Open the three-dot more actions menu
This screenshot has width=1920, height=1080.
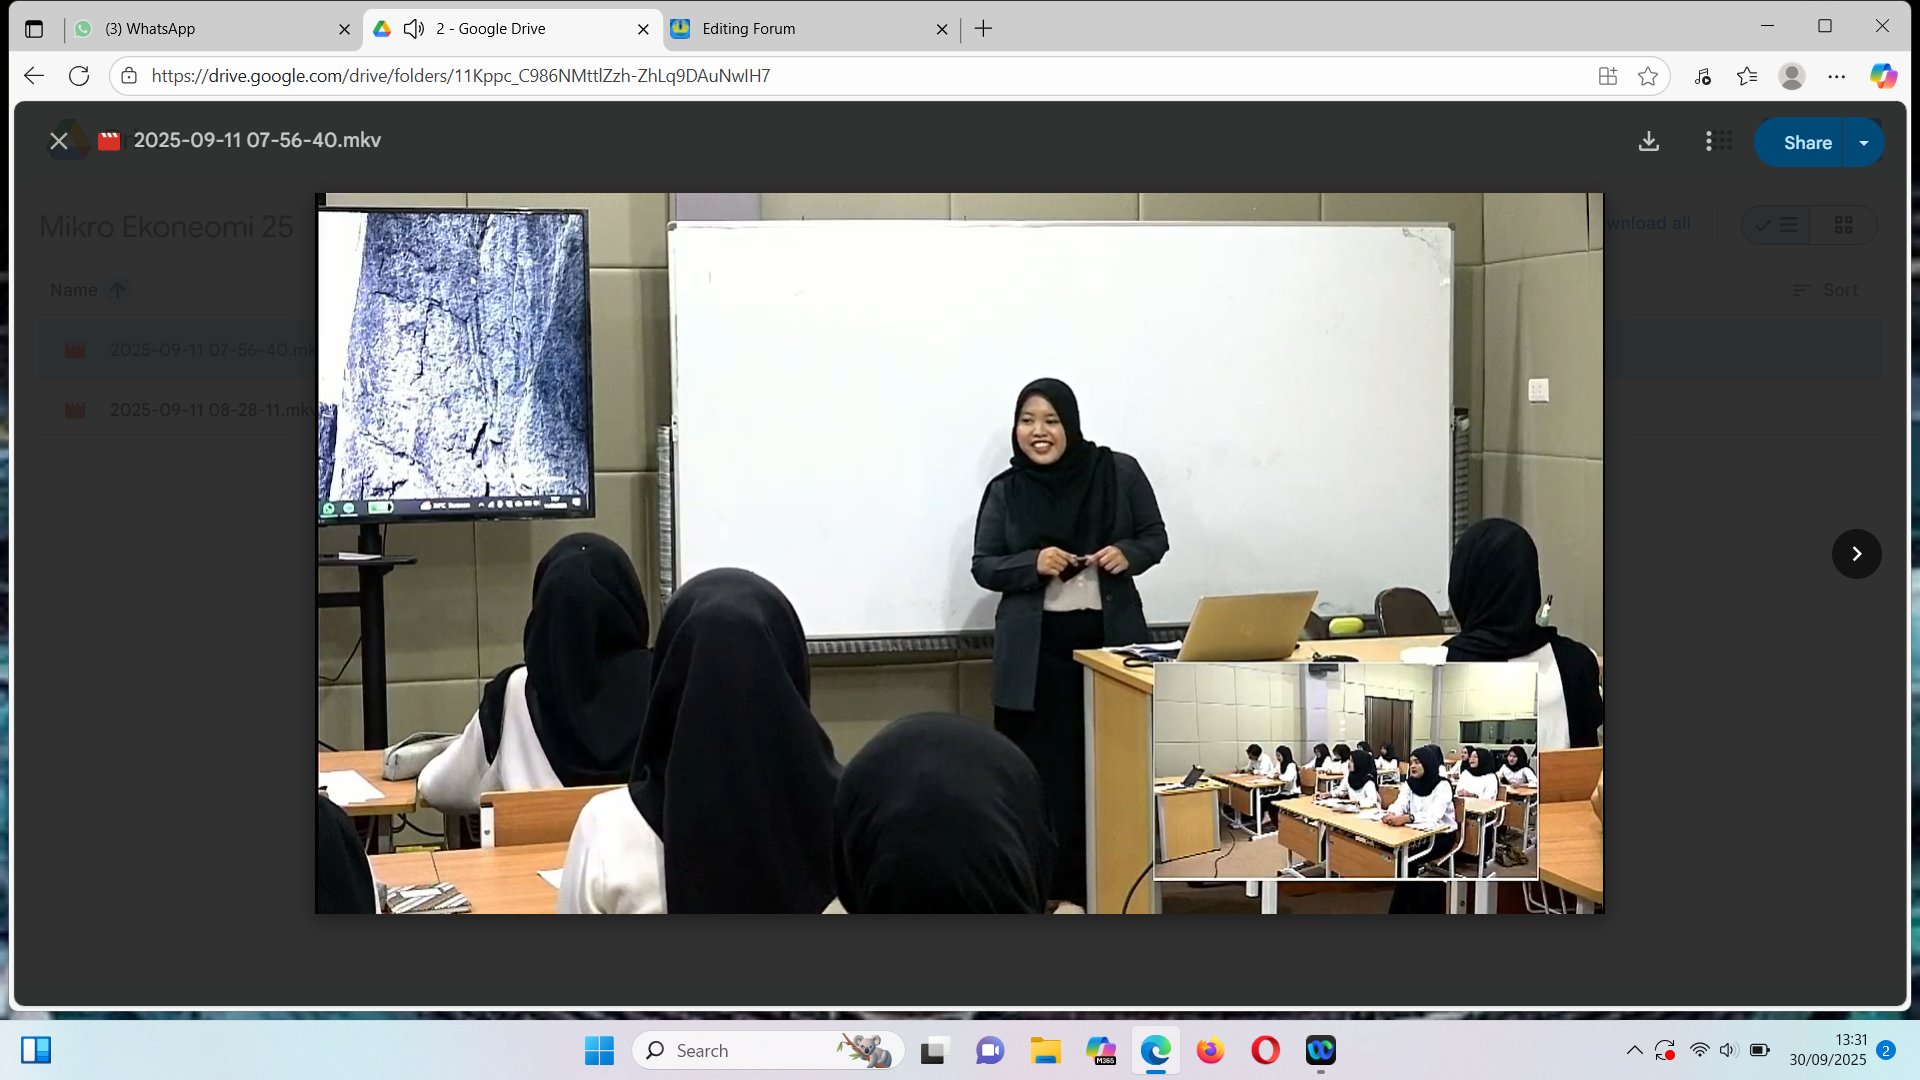(x=1708, y=141)
